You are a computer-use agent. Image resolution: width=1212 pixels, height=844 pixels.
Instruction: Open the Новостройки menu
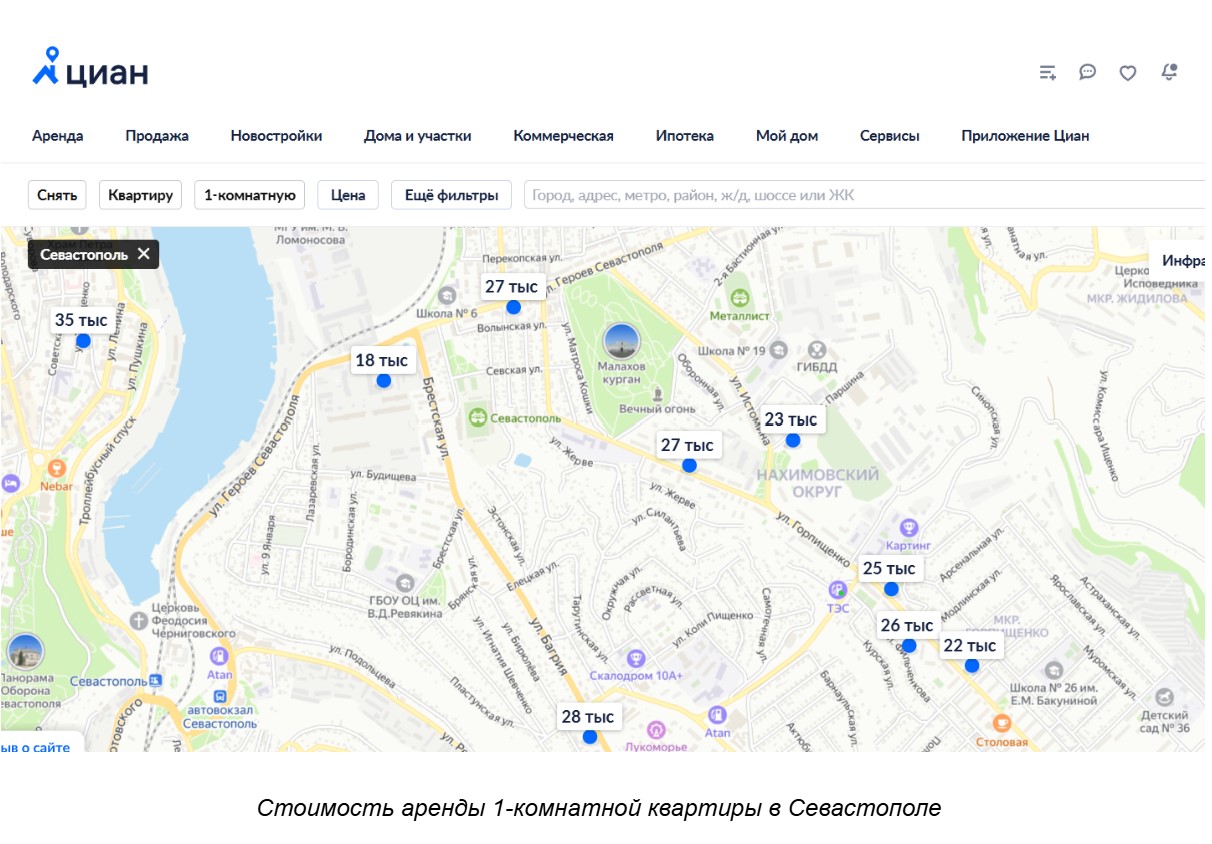tap(276, 136)
